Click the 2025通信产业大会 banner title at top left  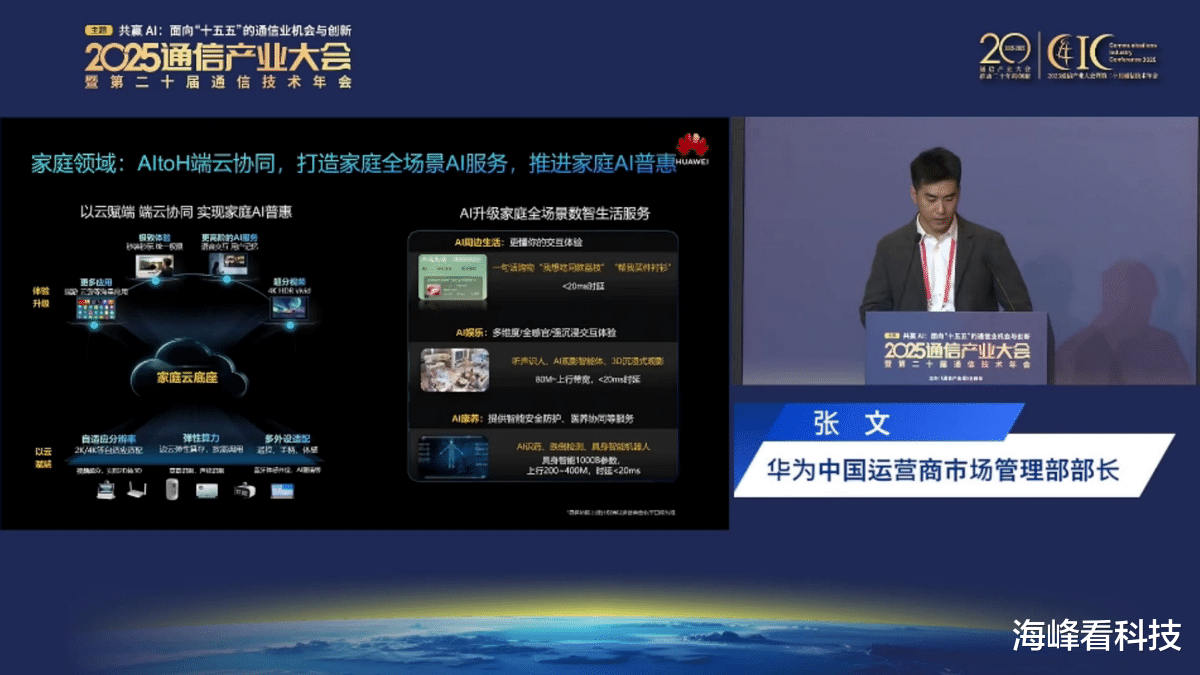[x=219, y=55]
